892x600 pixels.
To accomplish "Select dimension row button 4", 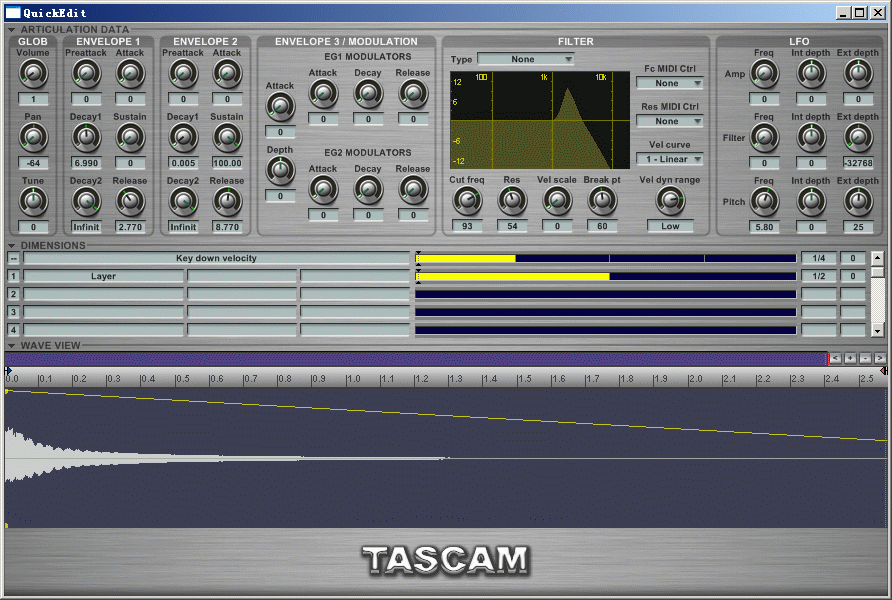I will pos(13,330).
